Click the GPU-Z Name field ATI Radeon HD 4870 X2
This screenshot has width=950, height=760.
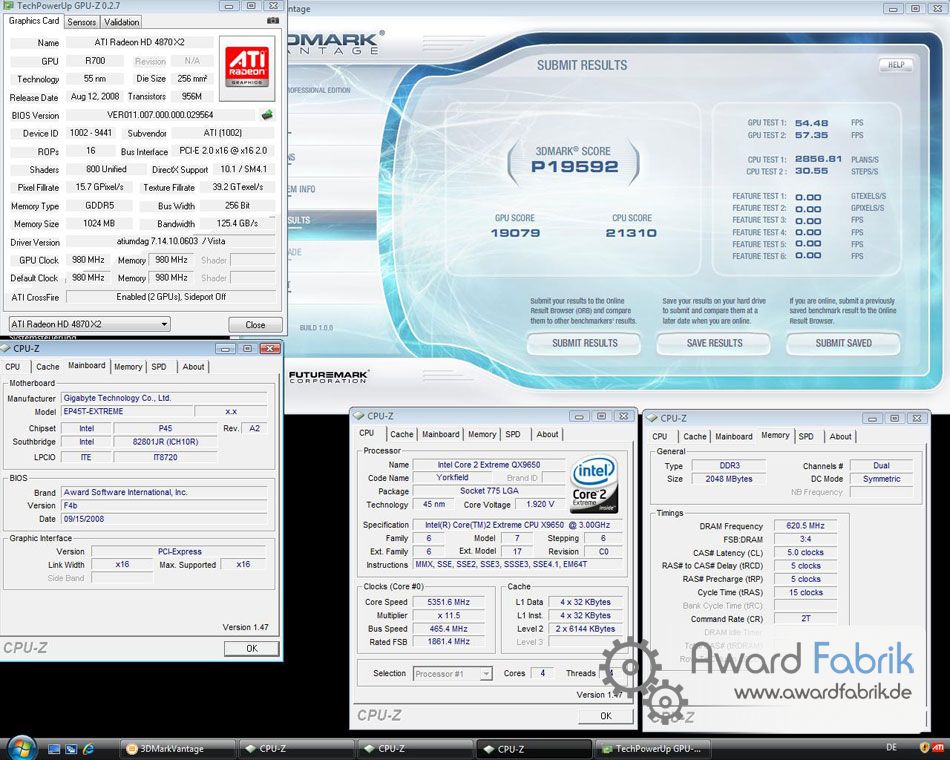139,42
